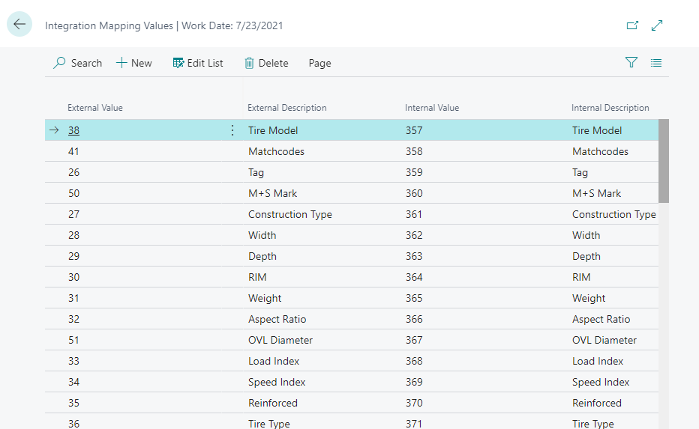This screenshot has width=699, height=429.
Task: Toggle the filter pane funnel icon
Action: click(631, 62)
